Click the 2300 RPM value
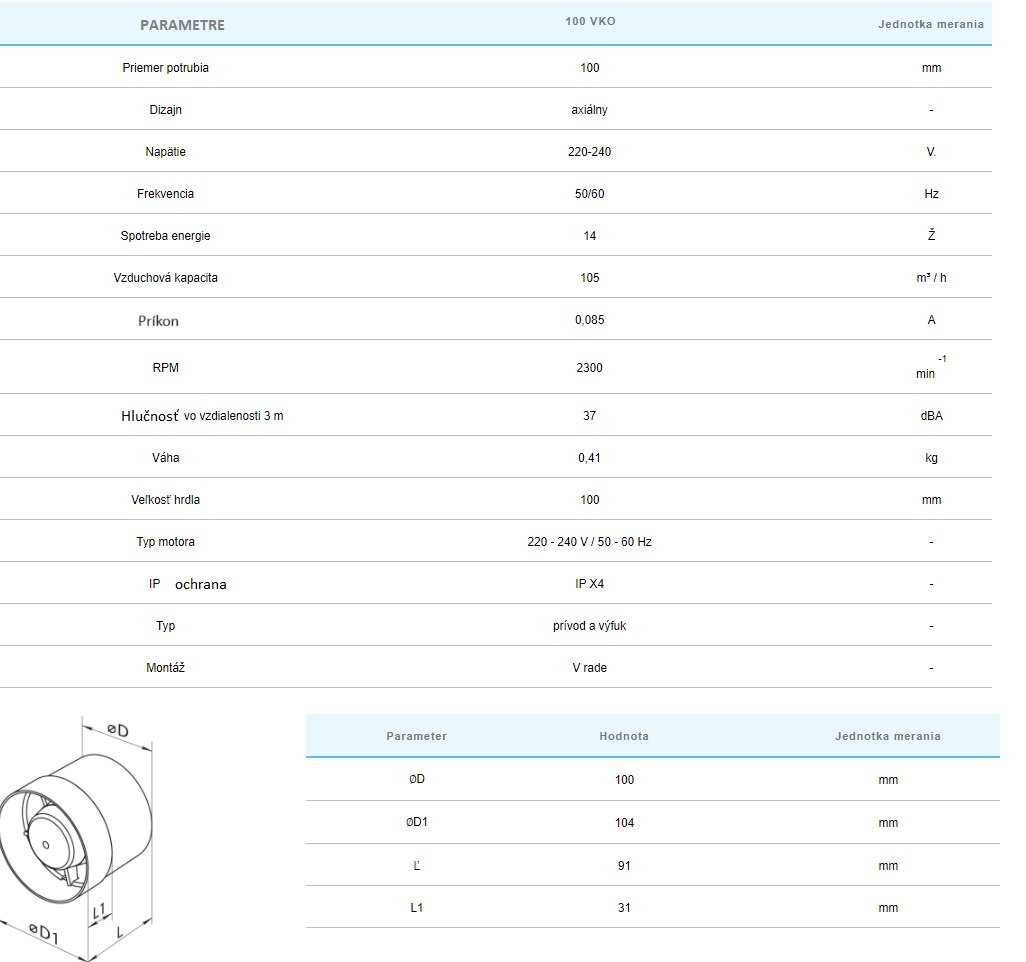Image resolution: width=1026 pixels, height=962 pixels. 589,368
